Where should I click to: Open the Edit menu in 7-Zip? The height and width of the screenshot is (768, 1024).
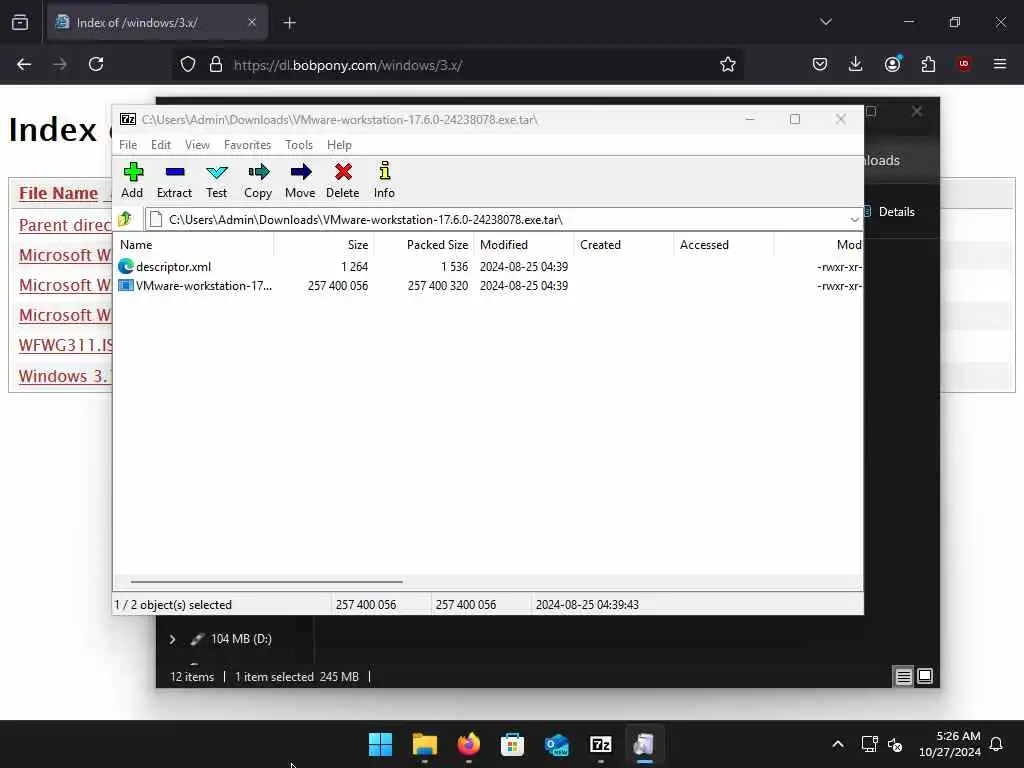161,145
